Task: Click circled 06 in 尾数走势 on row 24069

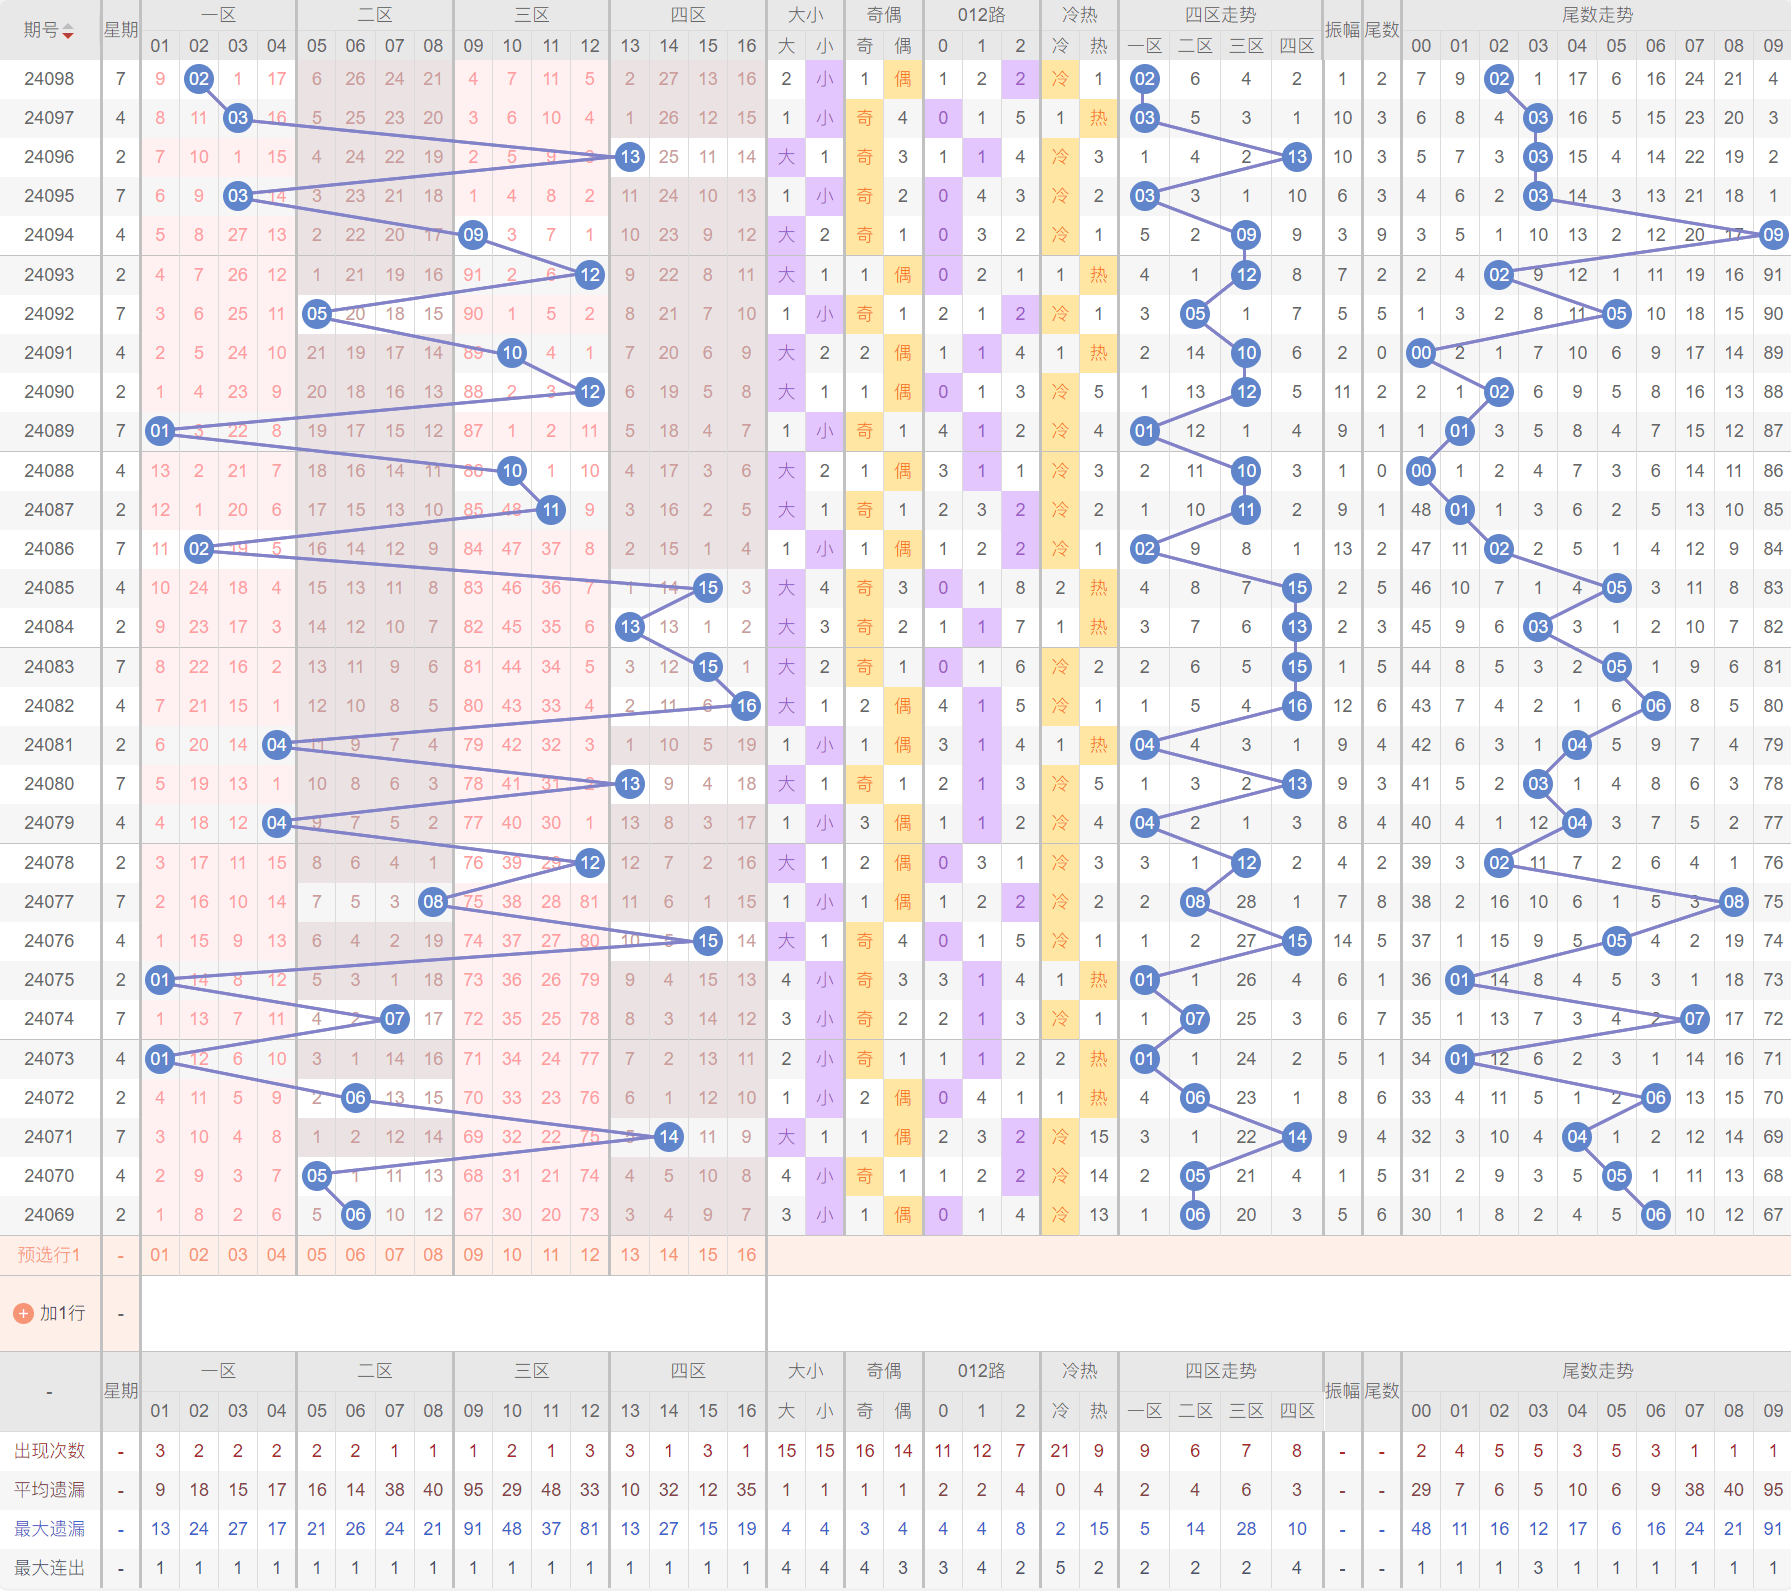Action: click(x=1655, y=1215)
